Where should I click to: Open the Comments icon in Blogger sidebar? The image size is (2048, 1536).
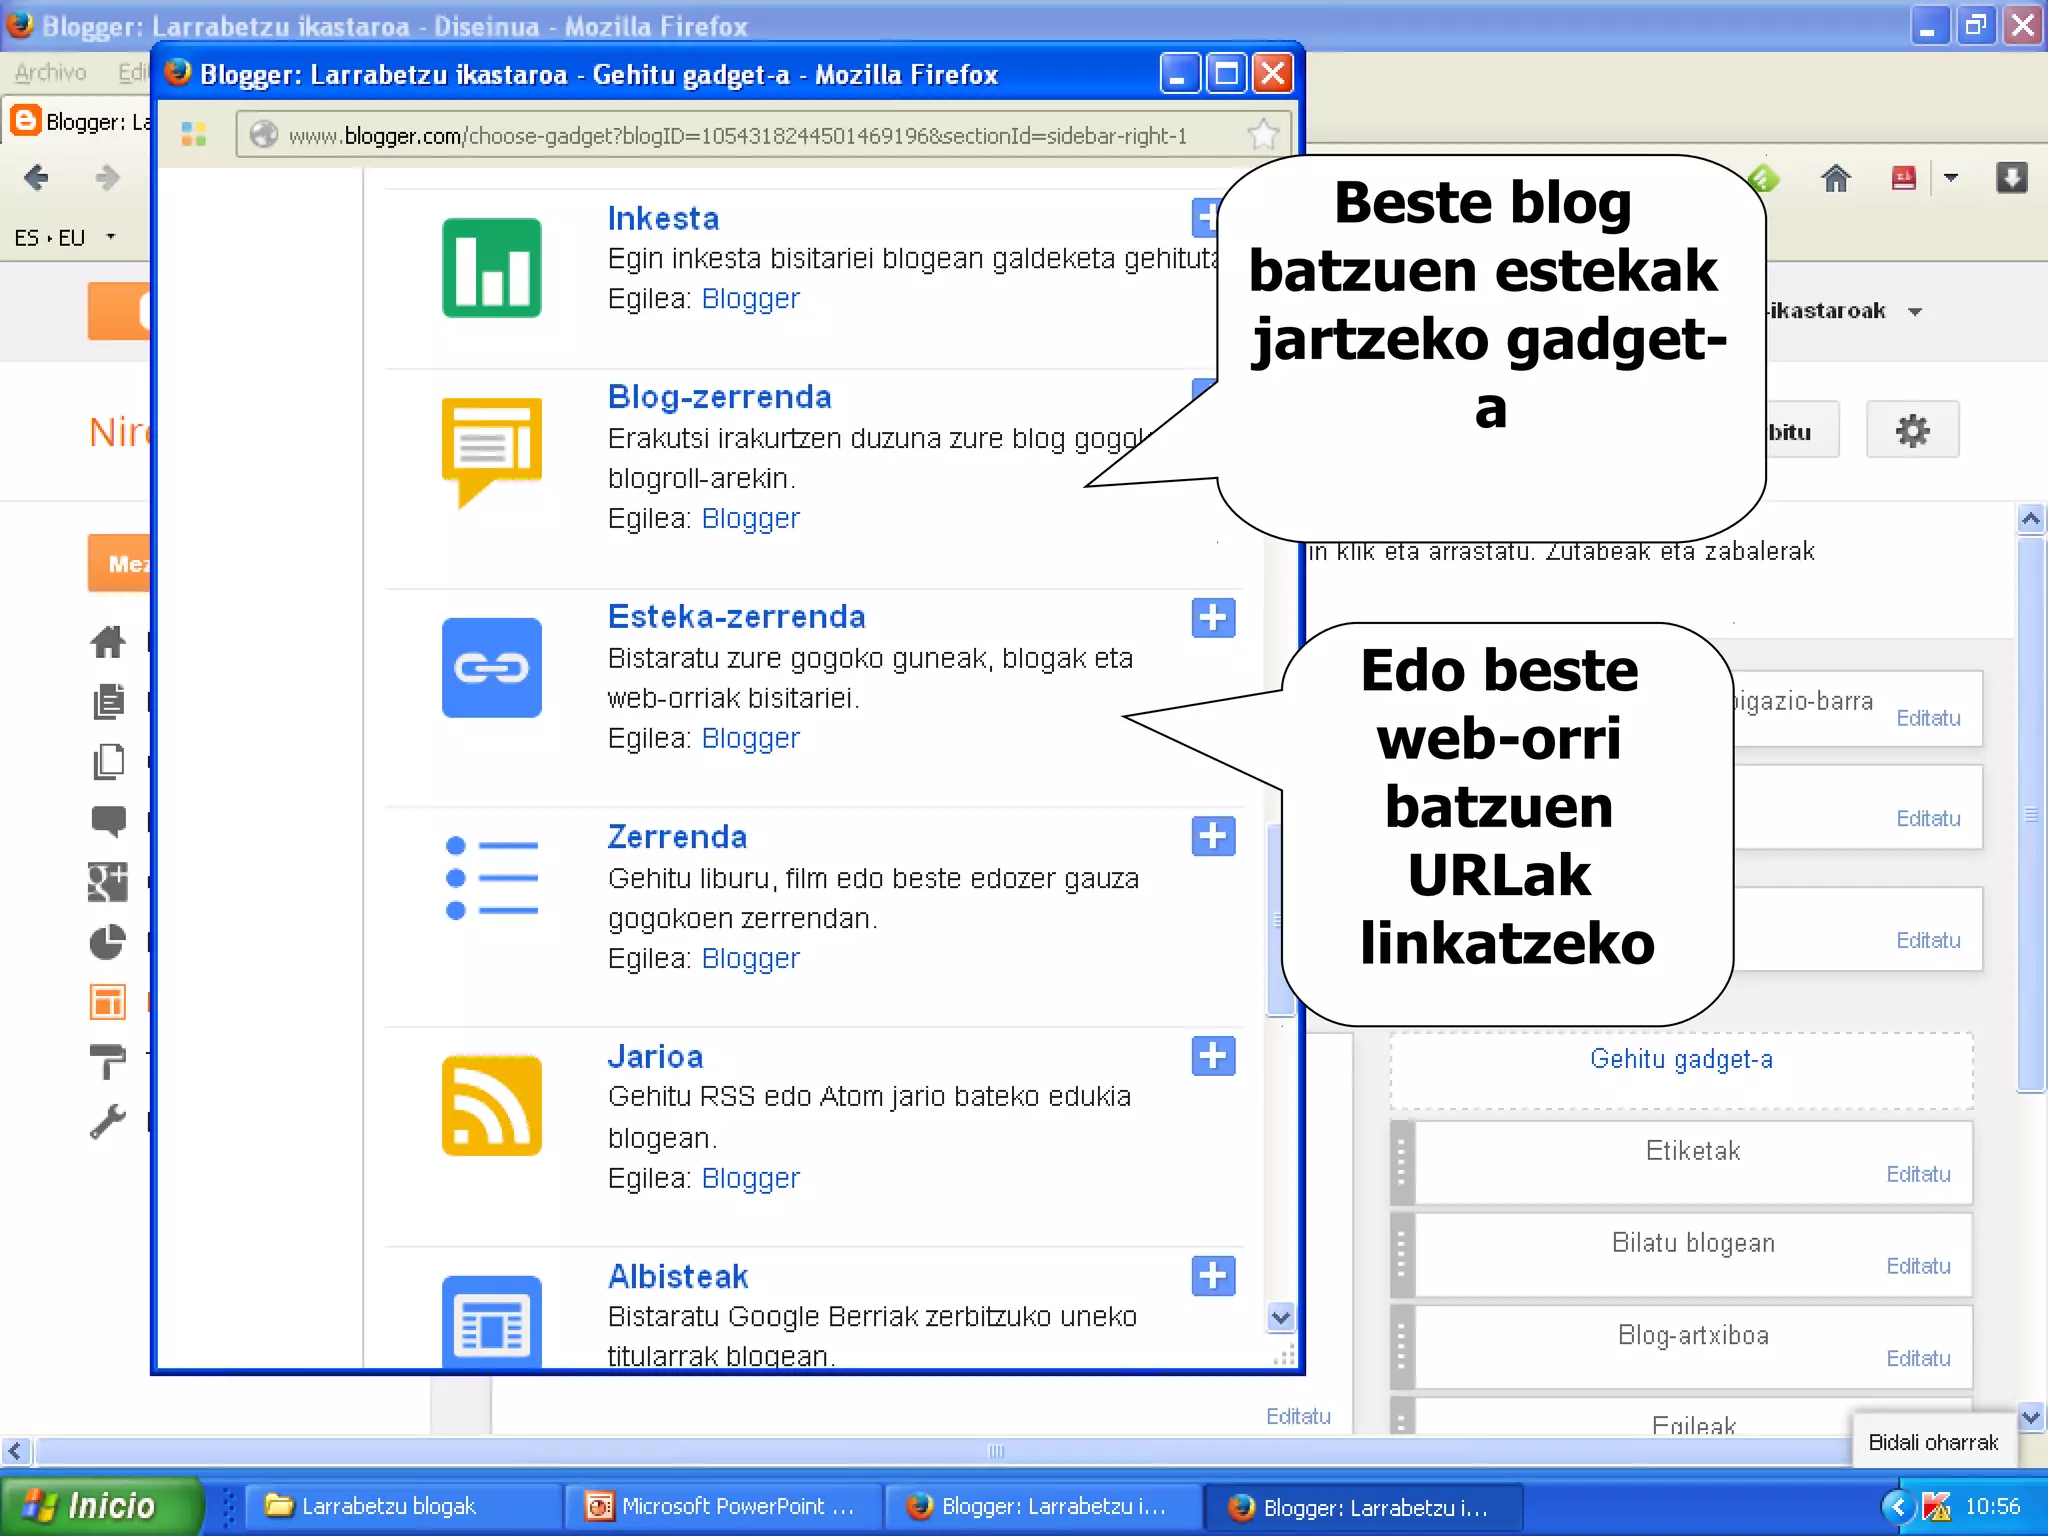click(x=108, y=821)
